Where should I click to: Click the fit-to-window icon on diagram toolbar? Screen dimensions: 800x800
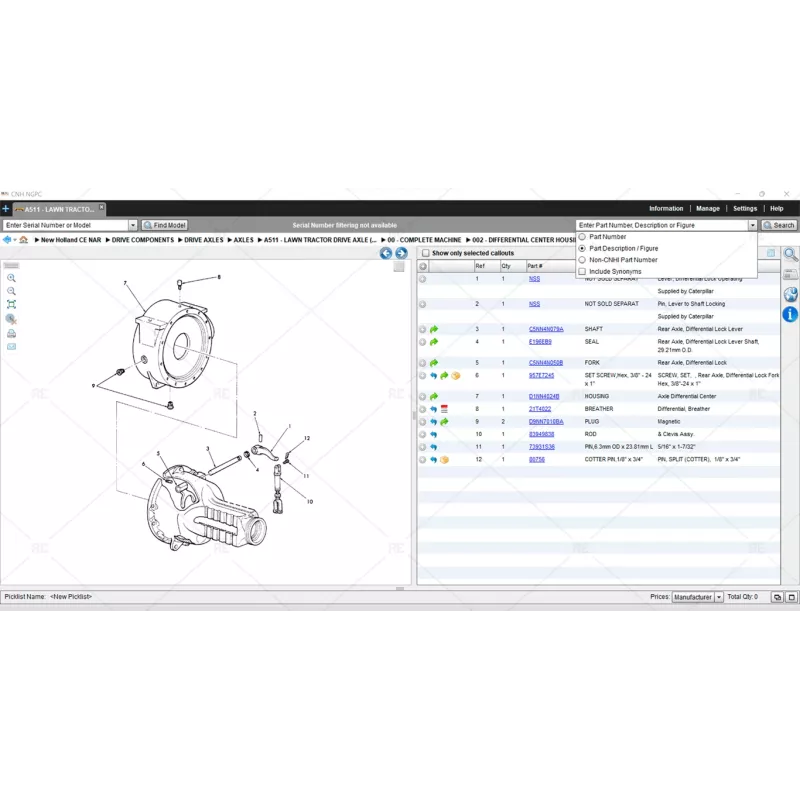pyautogui.click(x=11, y=304)
